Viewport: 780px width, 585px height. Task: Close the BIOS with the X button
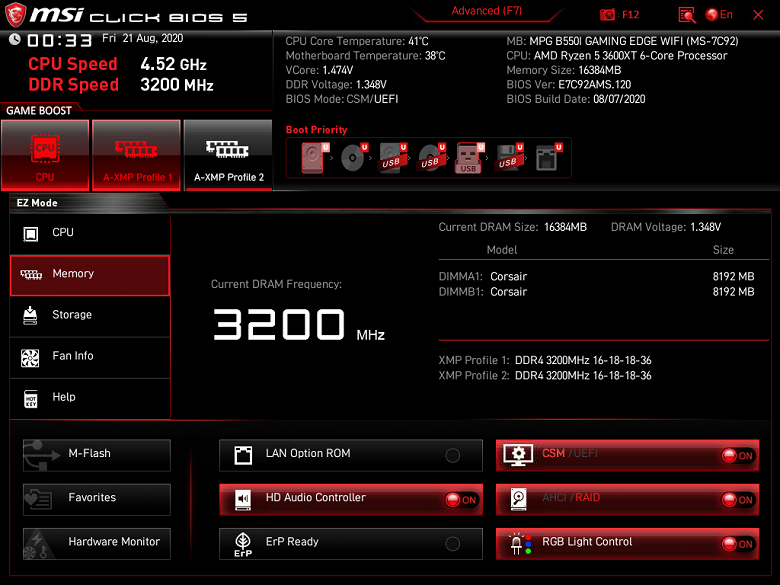point(758,15)
